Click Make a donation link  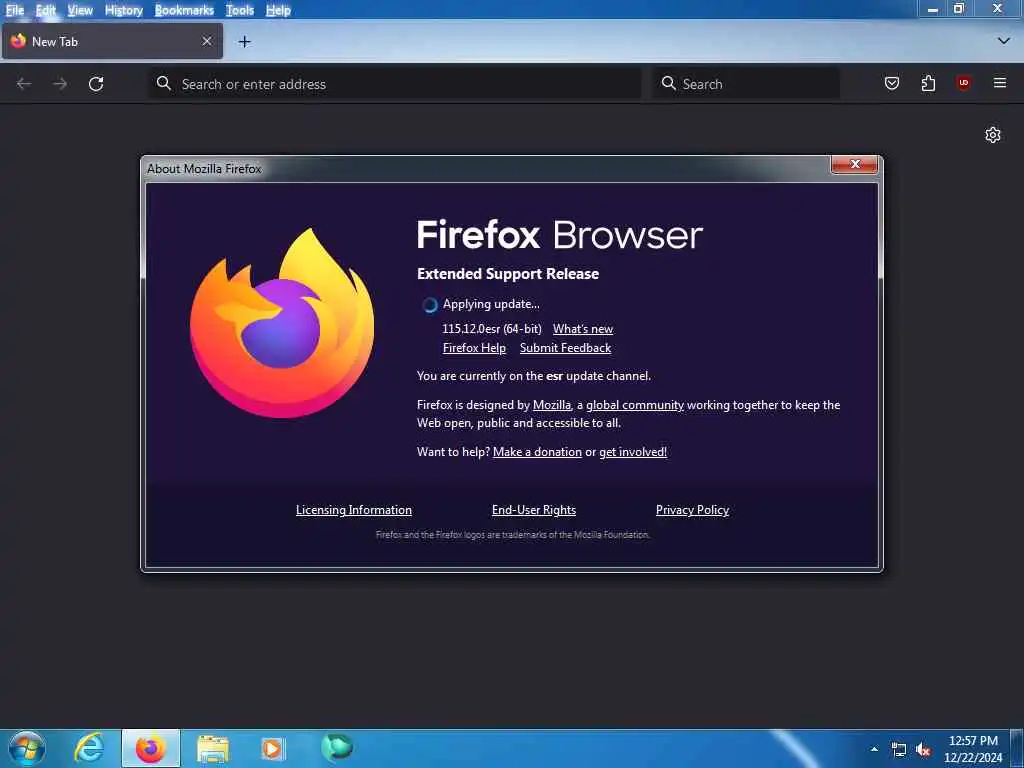pyautogui.click(x=537, y=452)
